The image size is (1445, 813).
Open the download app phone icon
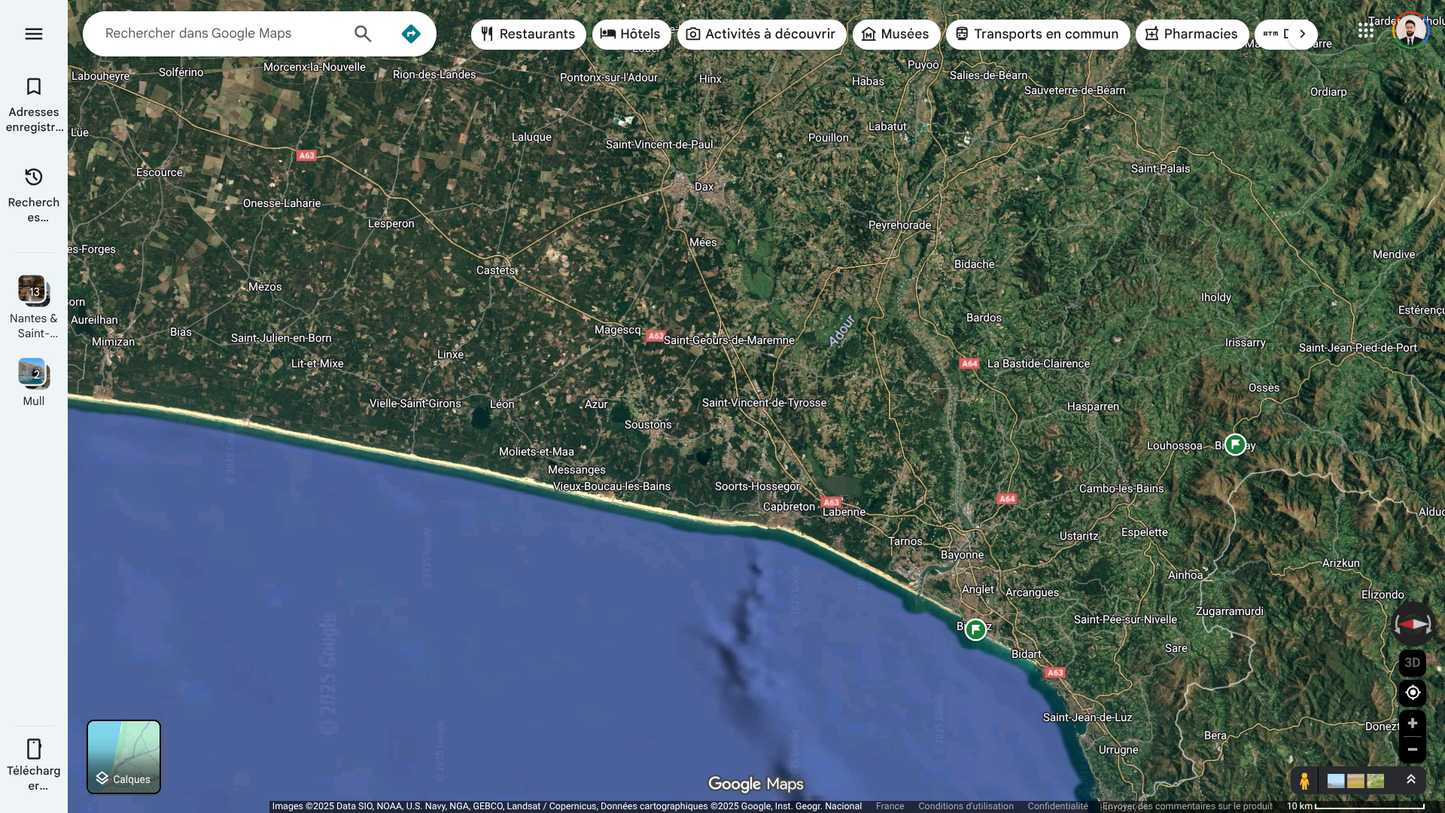[33, 749]
